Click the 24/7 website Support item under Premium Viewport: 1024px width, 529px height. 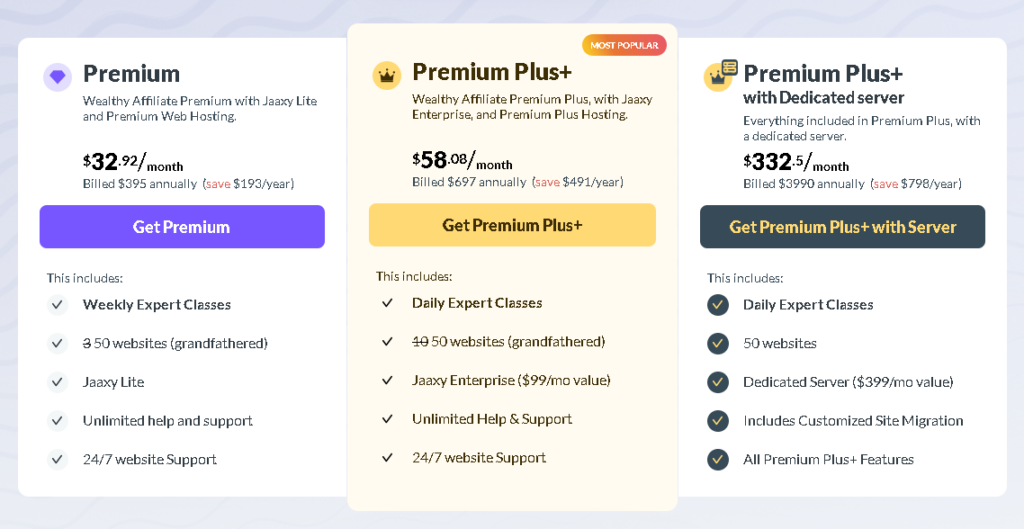point(150,459)
